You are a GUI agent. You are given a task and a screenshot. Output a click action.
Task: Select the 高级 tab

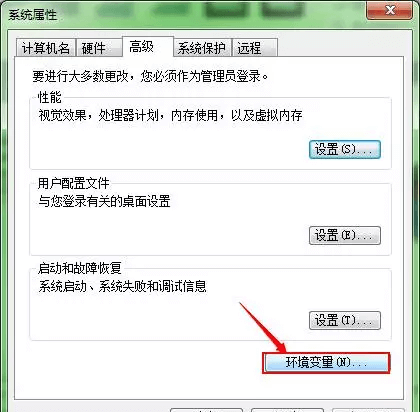point(148,47)
